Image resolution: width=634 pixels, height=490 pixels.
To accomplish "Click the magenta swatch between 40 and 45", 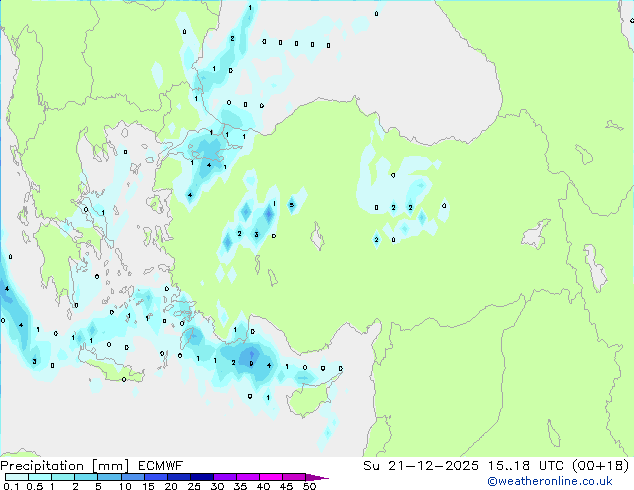I will tap(271, 477).
